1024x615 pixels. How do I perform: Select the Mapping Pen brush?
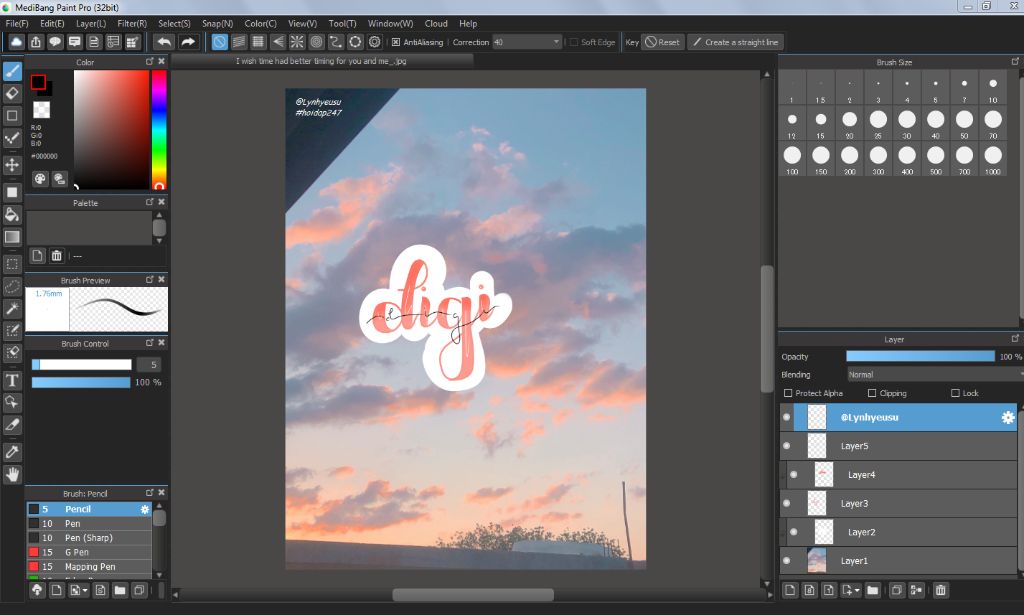pyautogui.click(x=89, y=567)
